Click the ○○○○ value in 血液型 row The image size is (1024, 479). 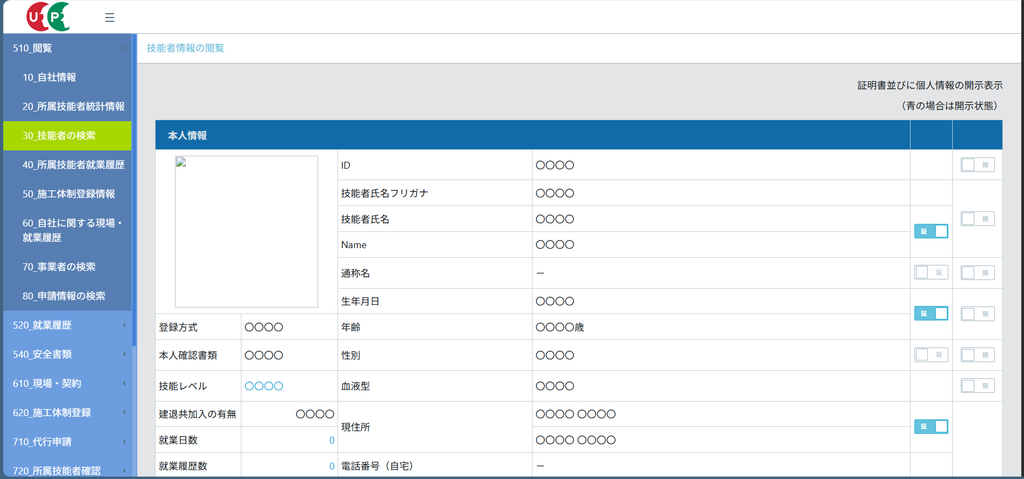point(554,386)
